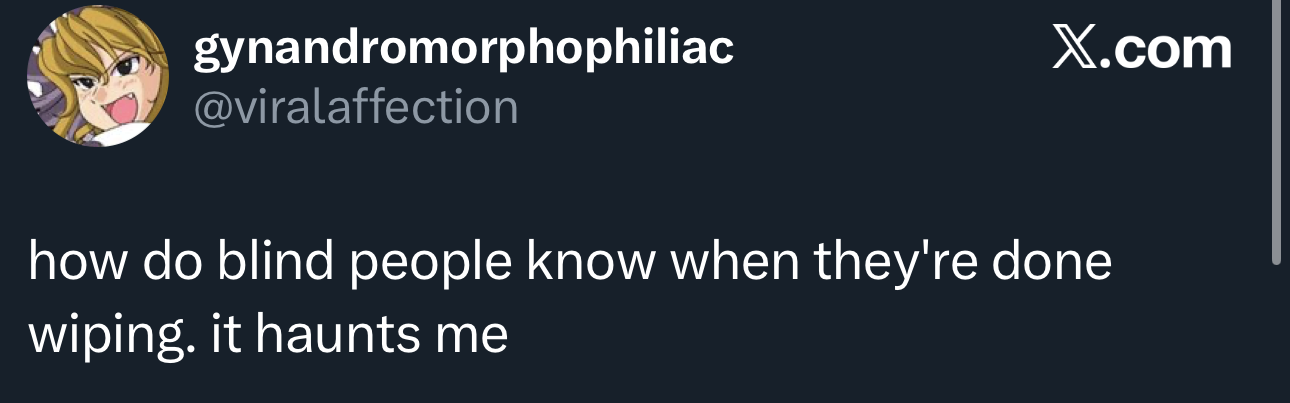Image resolution: width=1290 pixels, height=403 pixels.
Task: Click the X.com watermark text
Action: coord(1140,49)
